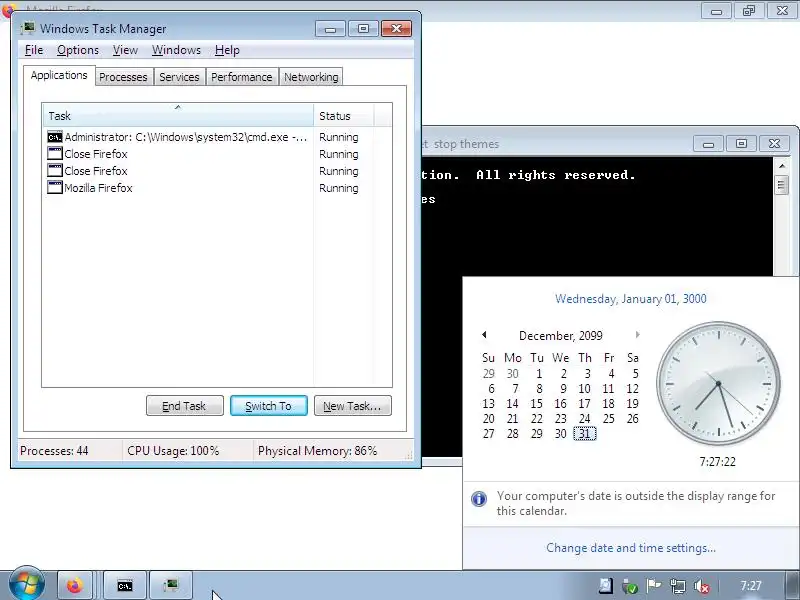Go to the previous month in calendar
Viewport: 800px width, 600px height.
484,335
